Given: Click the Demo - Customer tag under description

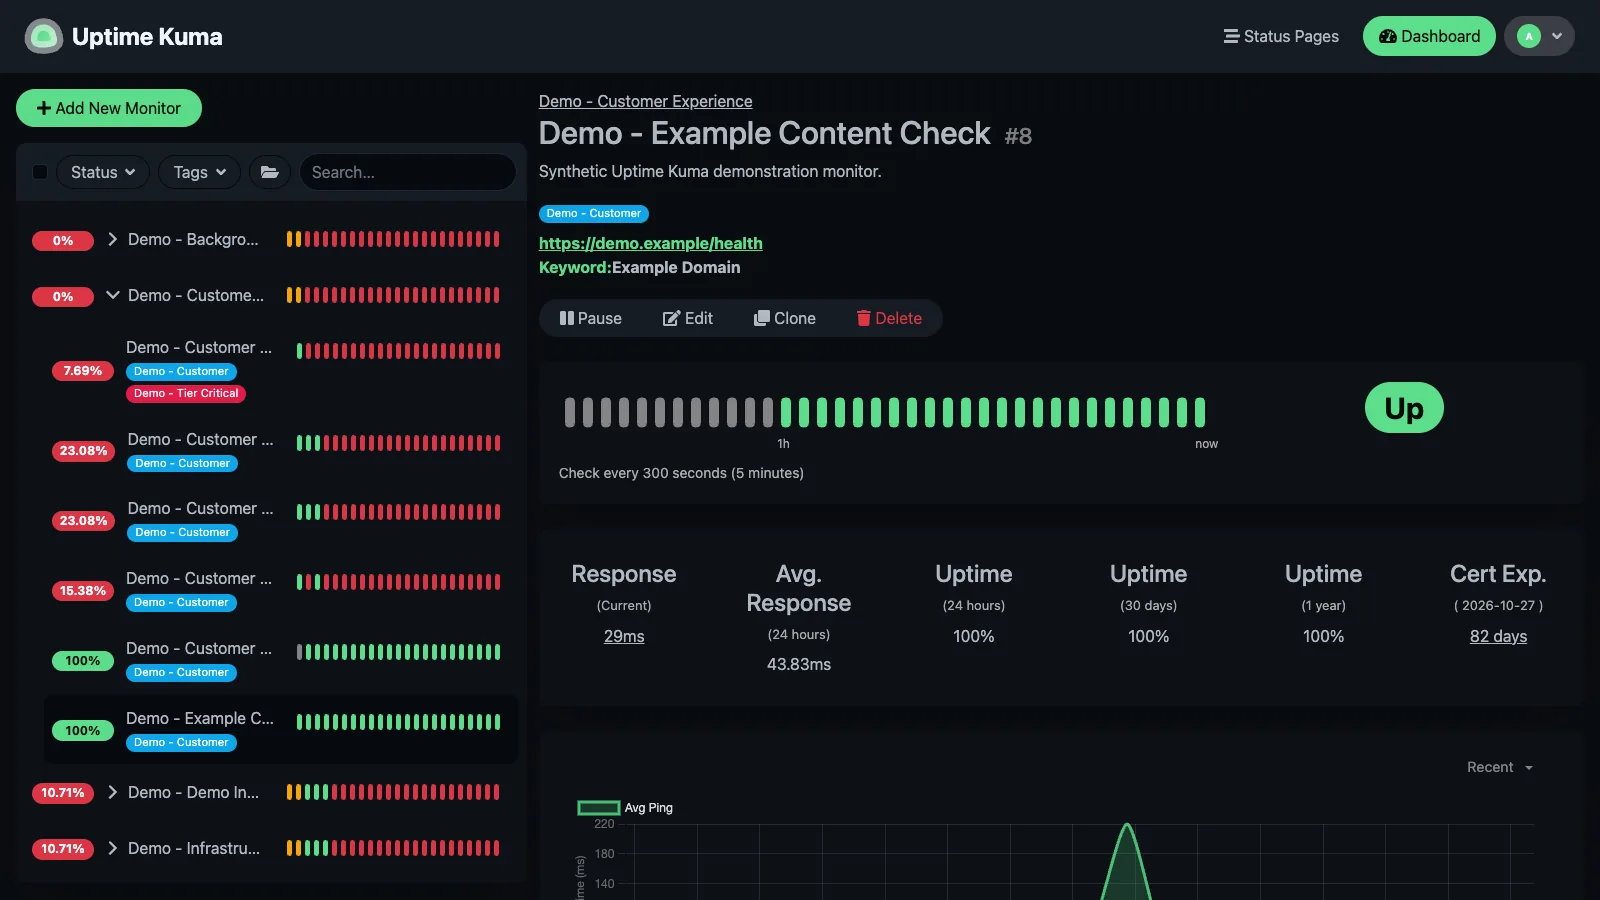Looking at the screenshot, I should click(594, 214).
